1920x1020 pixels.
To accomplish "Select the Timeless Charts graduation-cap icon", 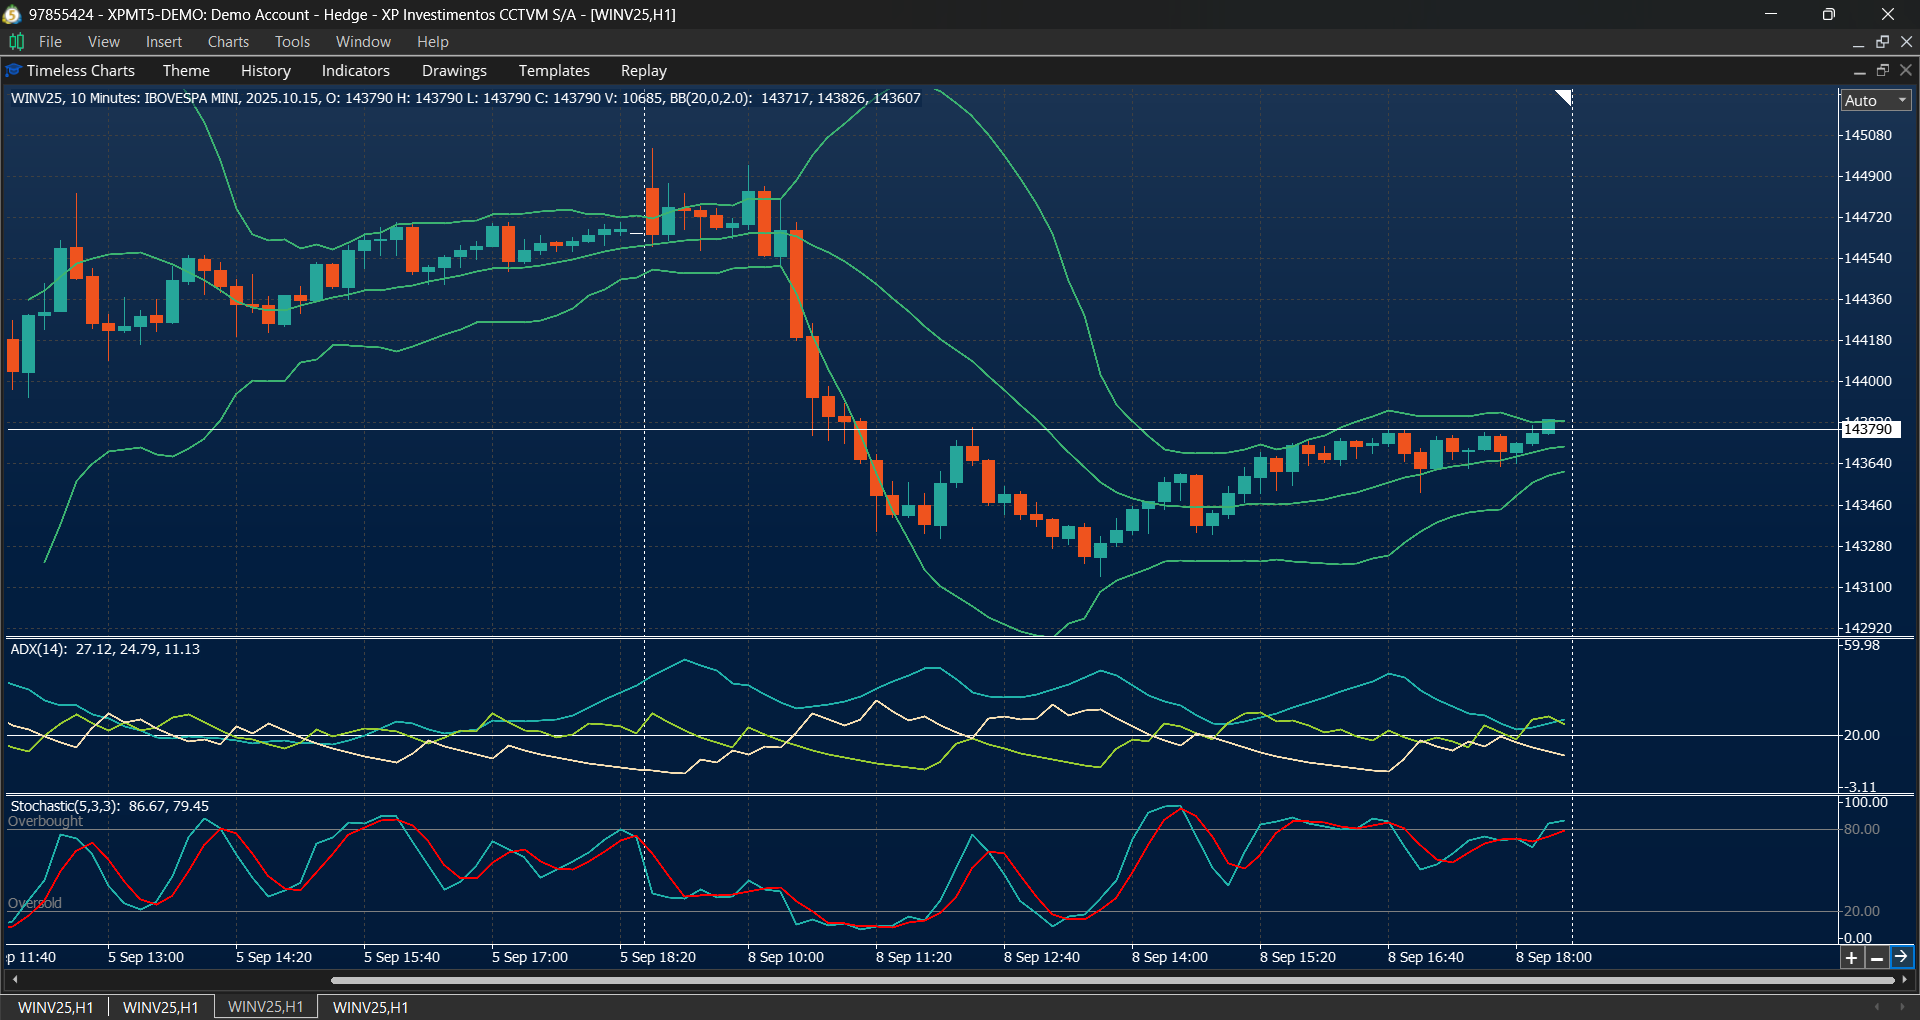I will [x=12, y=70].
